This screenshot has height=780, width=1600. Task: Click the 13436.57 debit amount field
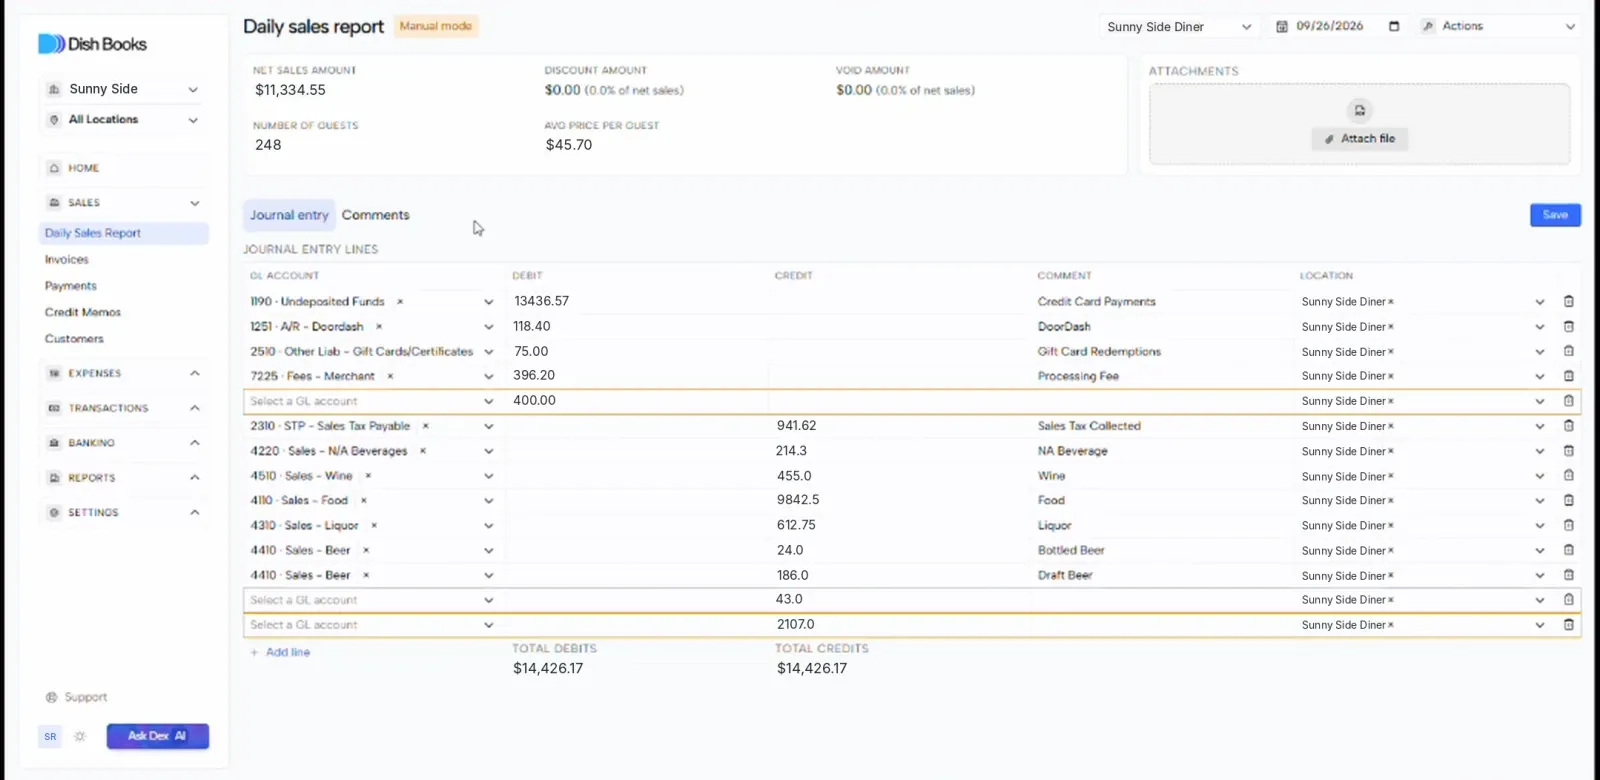(x=637, y=301)
